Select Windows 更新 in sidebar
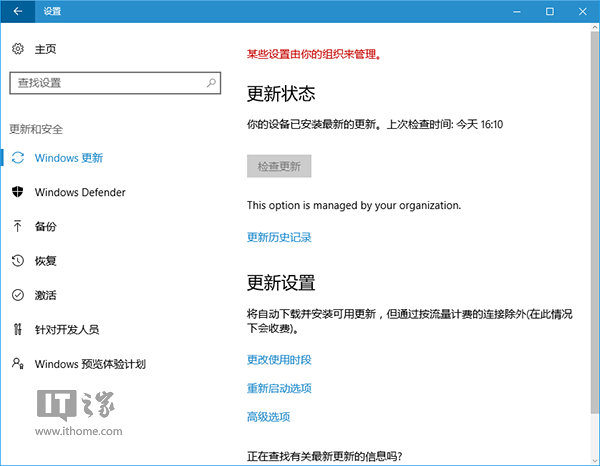The height and width of the screenshot is (466, 600). pyautogui.click(x=69, y=158)
